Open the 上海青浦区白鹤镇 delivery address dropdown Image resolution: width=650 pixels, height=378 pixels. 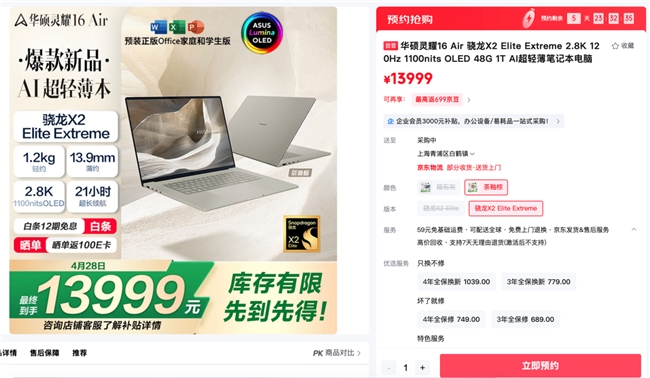click(446, 154)
